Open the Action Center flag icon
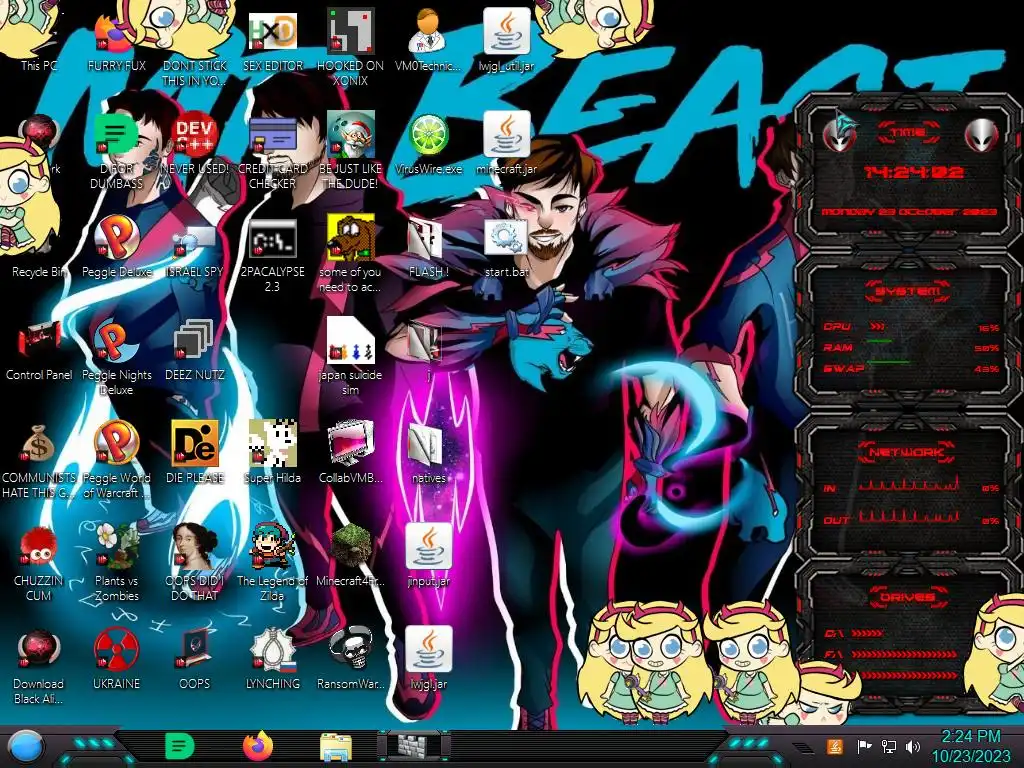The image size is (1024, 768). click(864, 746)
